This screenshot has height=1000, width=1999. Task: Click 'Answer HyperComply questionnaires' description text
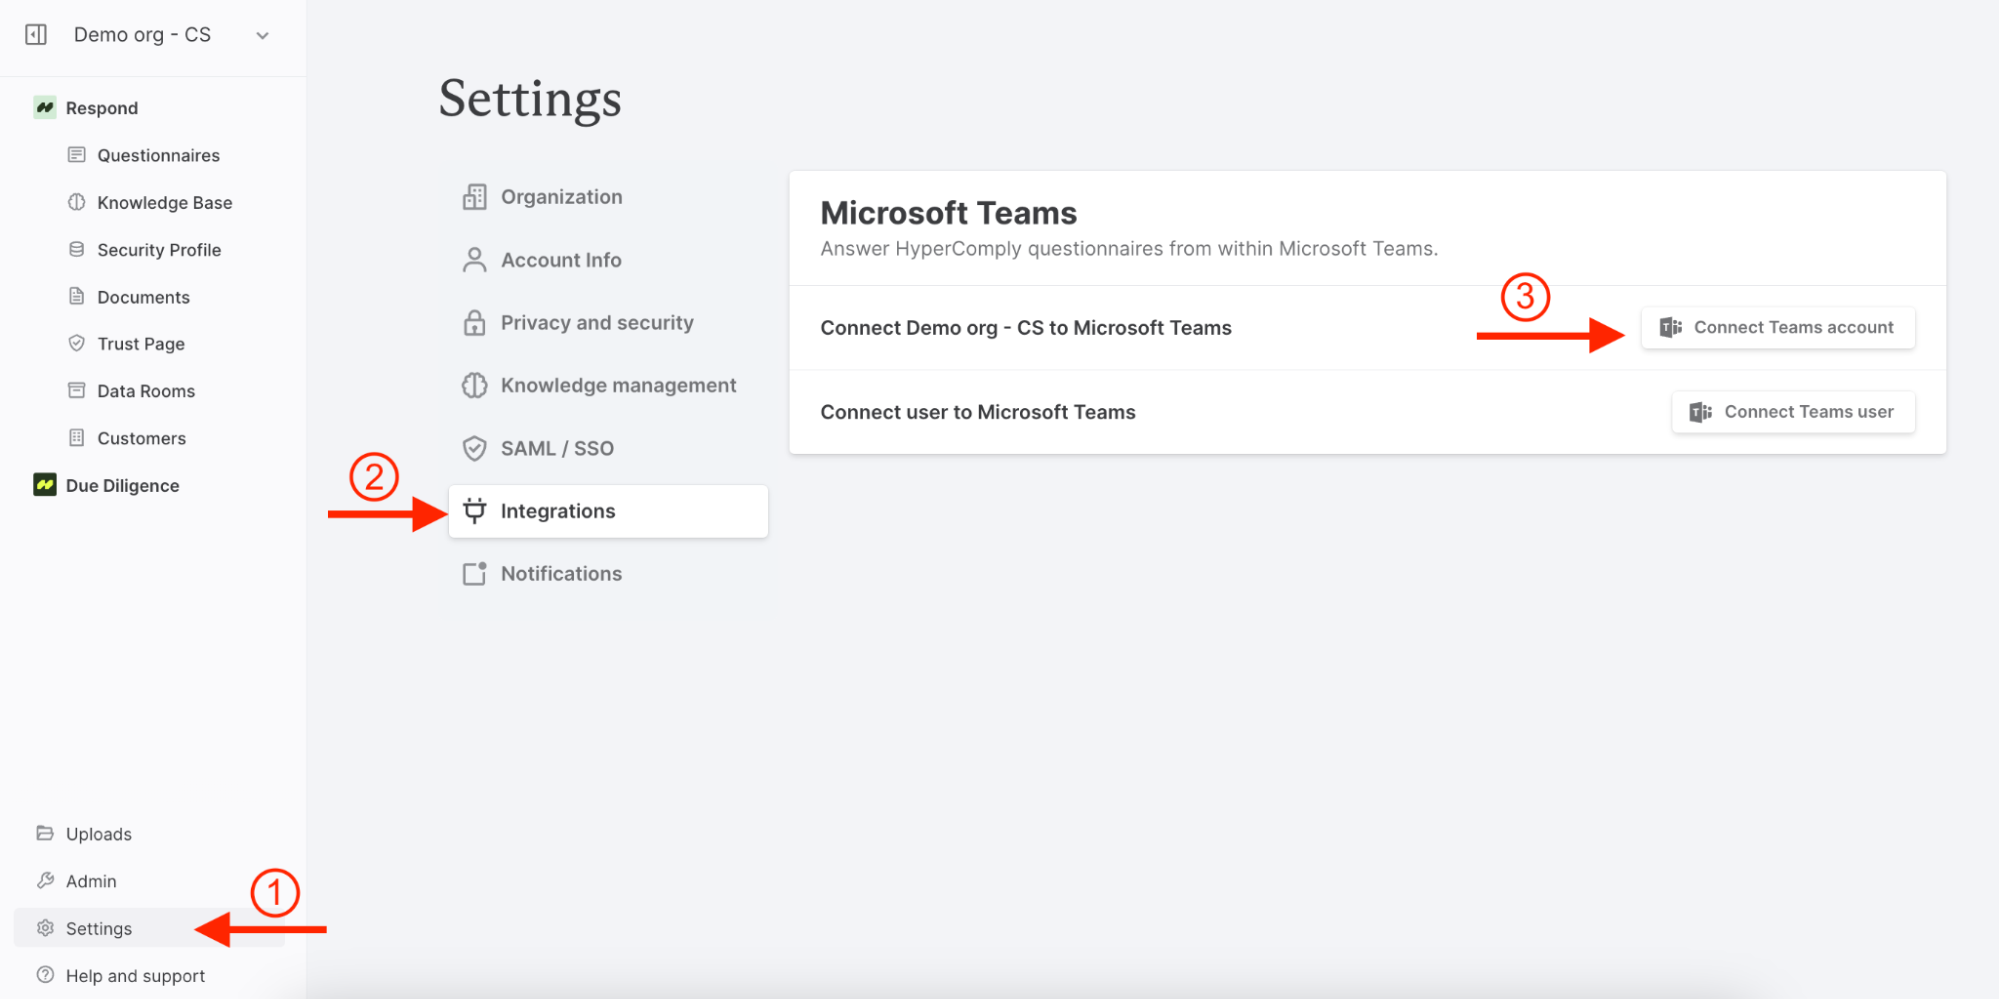(x=1129, y=249)
